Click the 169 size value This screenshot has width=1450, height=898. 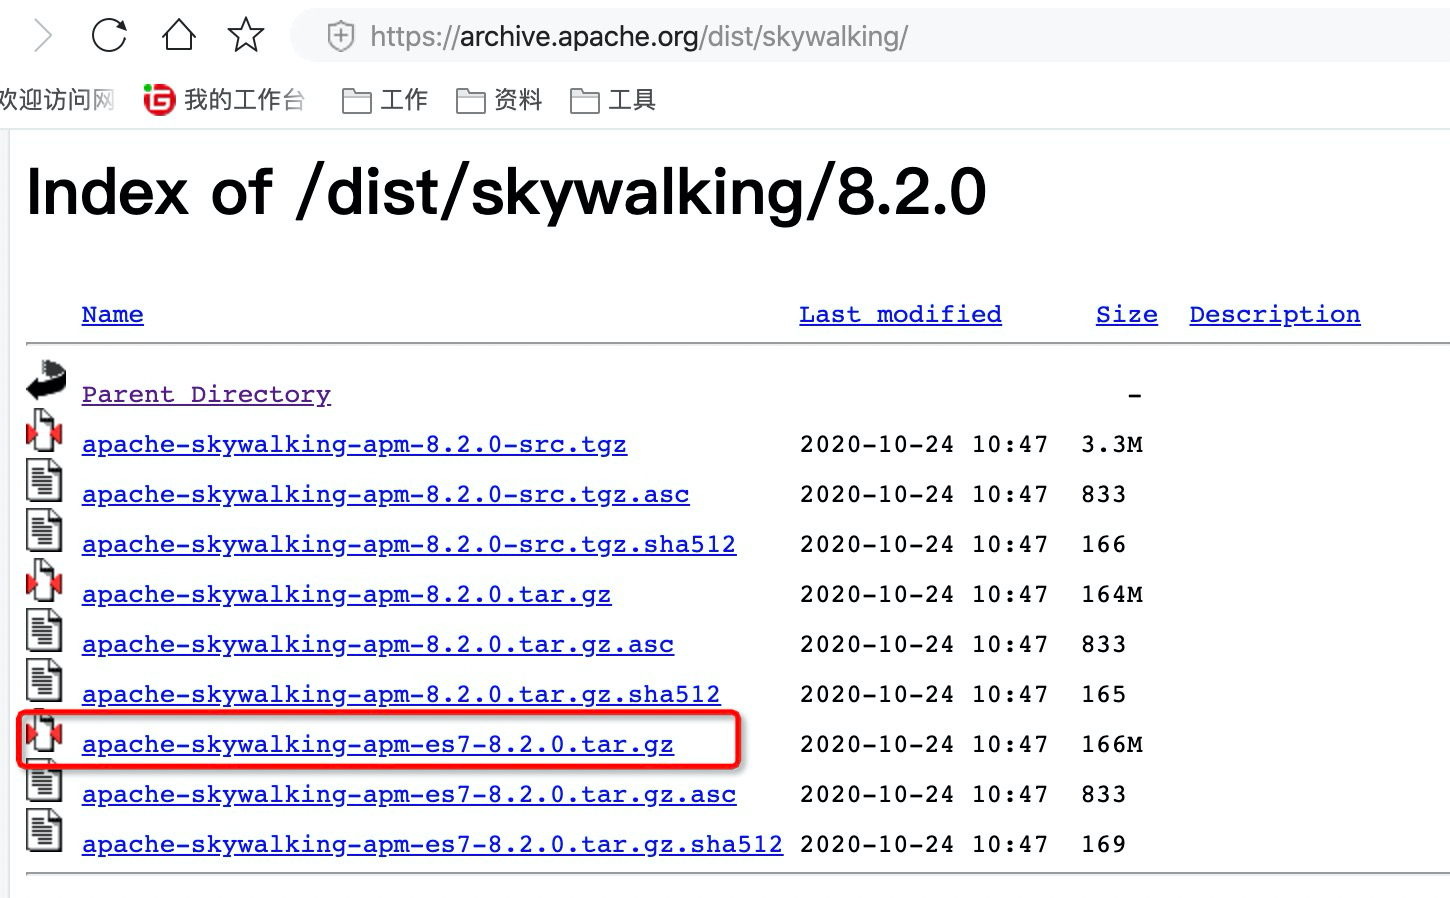coord(1104,844)
